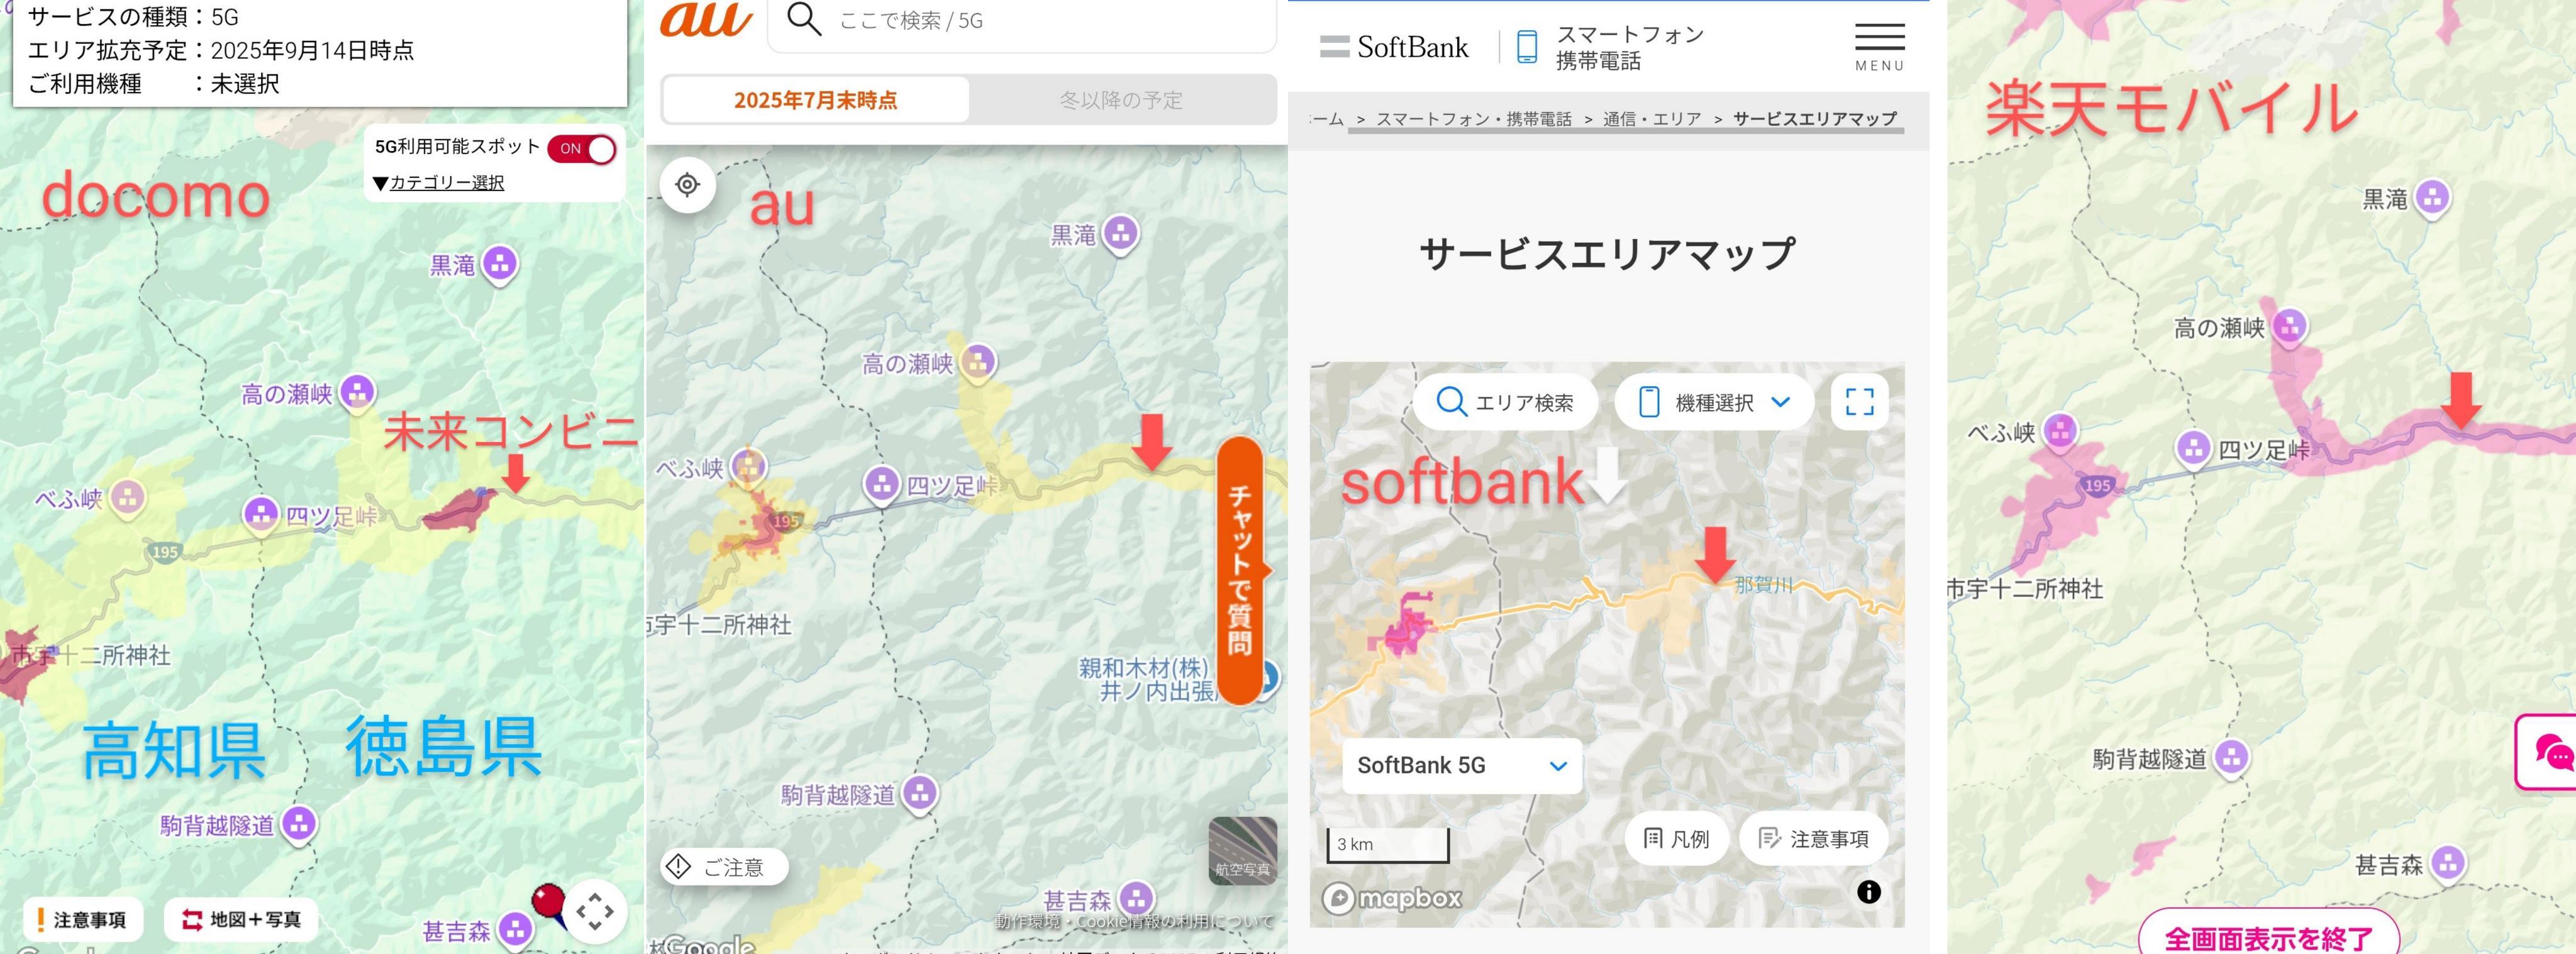Viewport: 2576px width, 954px height.
Task: Open 機種選択 device dropdown
Action: coord(1714,402)
